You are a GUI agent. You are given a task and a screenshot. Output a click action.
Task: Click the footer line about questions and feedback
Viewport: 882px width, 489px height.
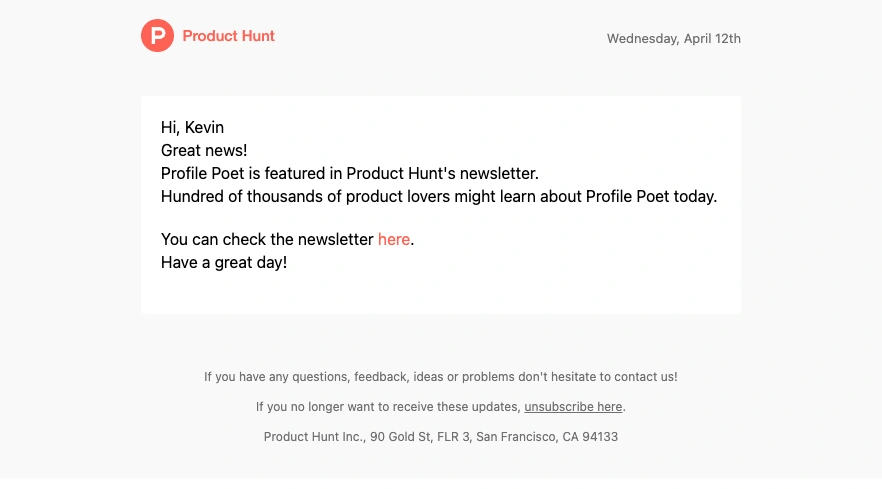(440, 376)
